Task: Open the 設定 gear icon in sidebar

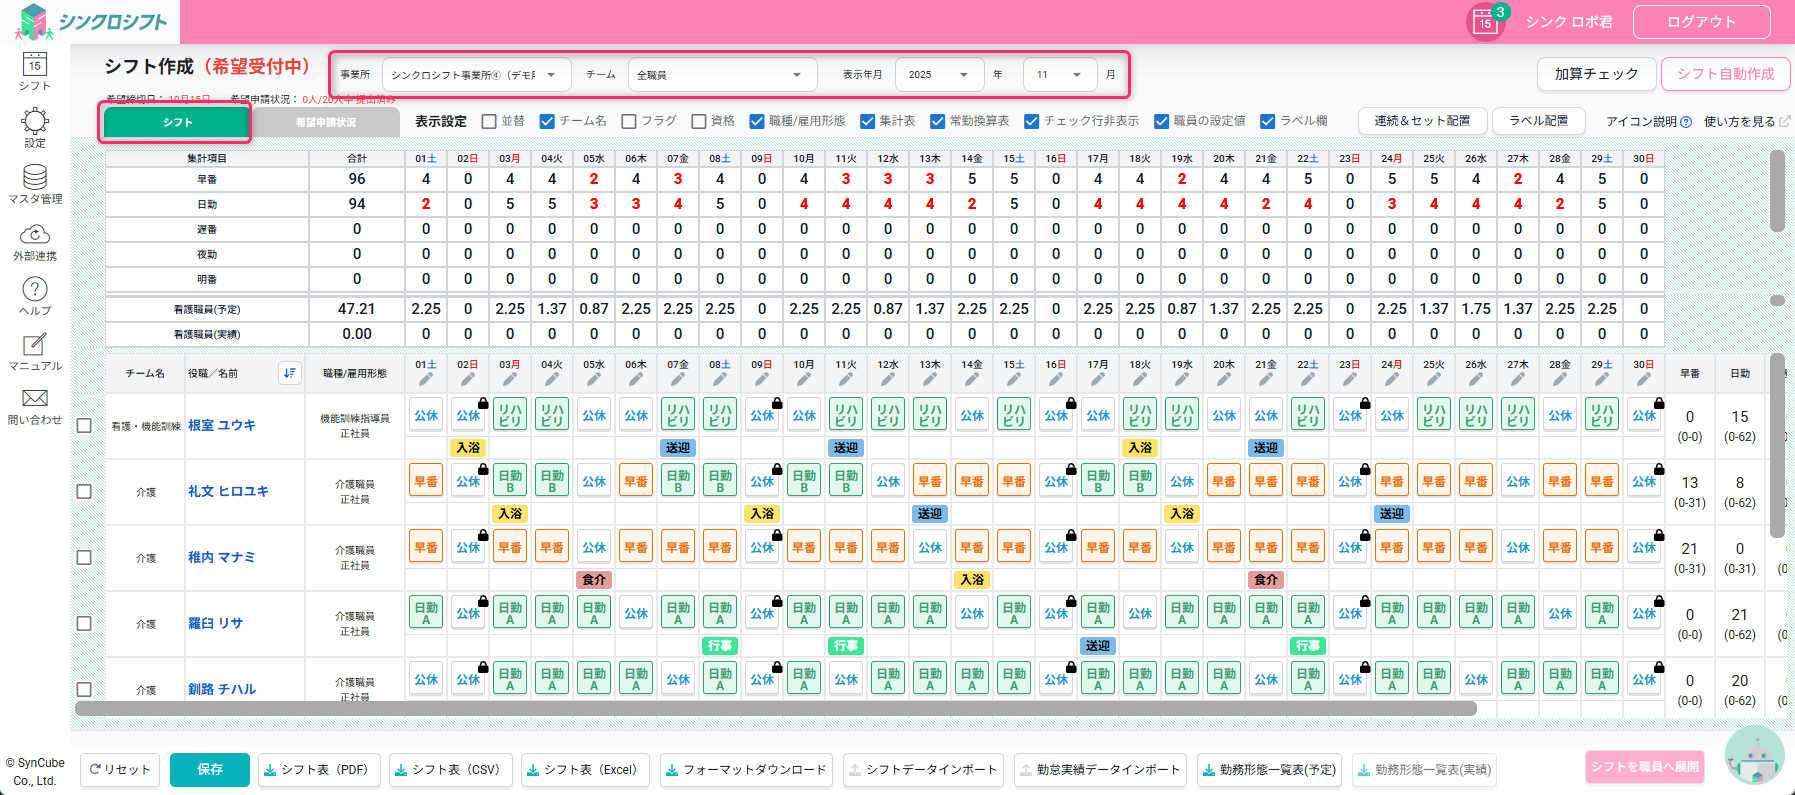Action: pos(34,122)
